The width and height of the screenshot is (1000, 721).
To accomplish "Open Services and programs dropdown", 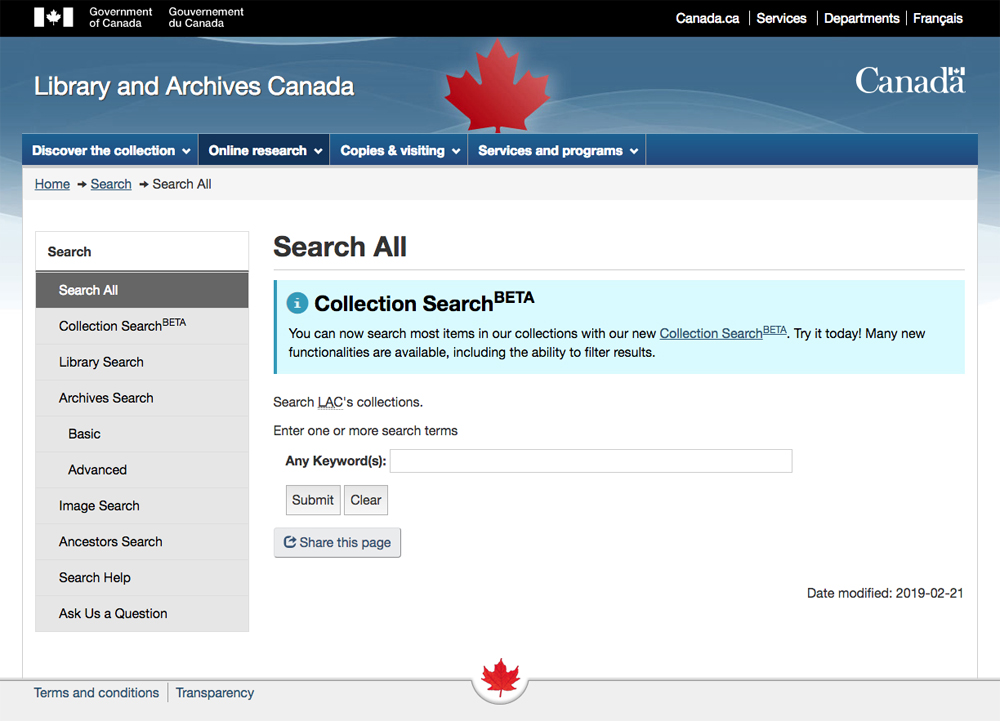I will [x=557, y=150].
